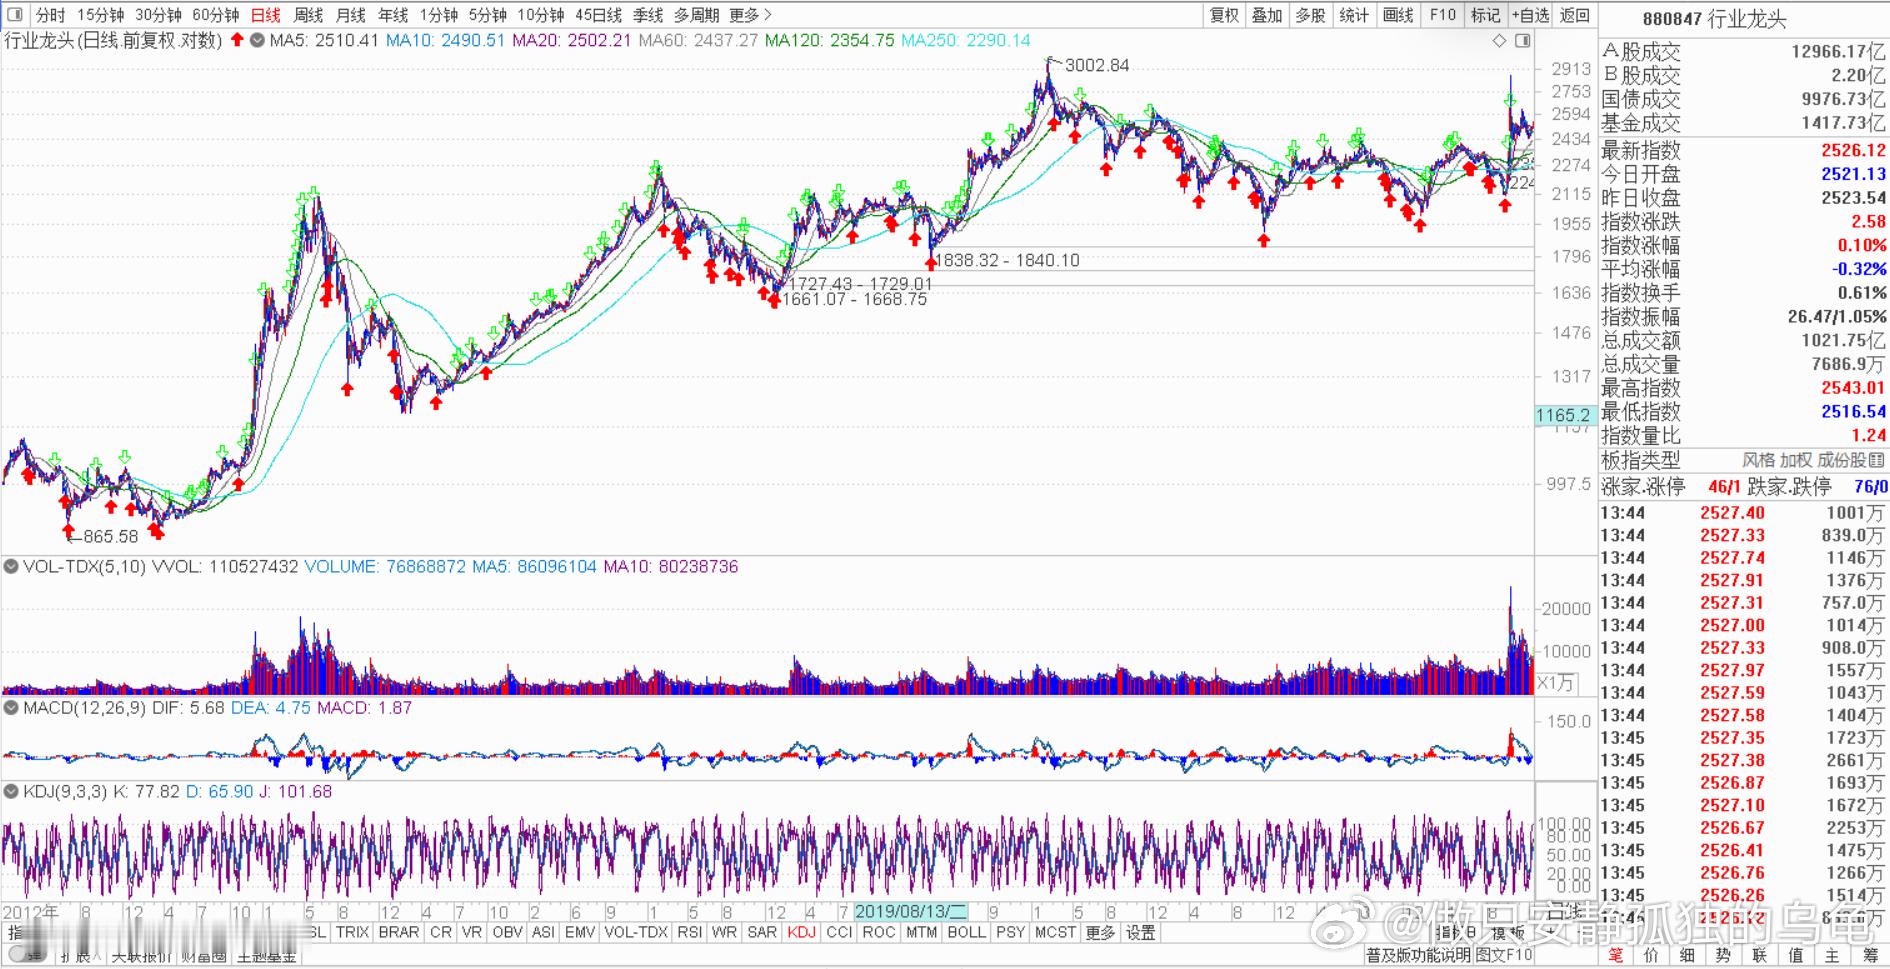1890x969 pixels.
Task: Open the 复权 menu
Action: coord(1224,15)
